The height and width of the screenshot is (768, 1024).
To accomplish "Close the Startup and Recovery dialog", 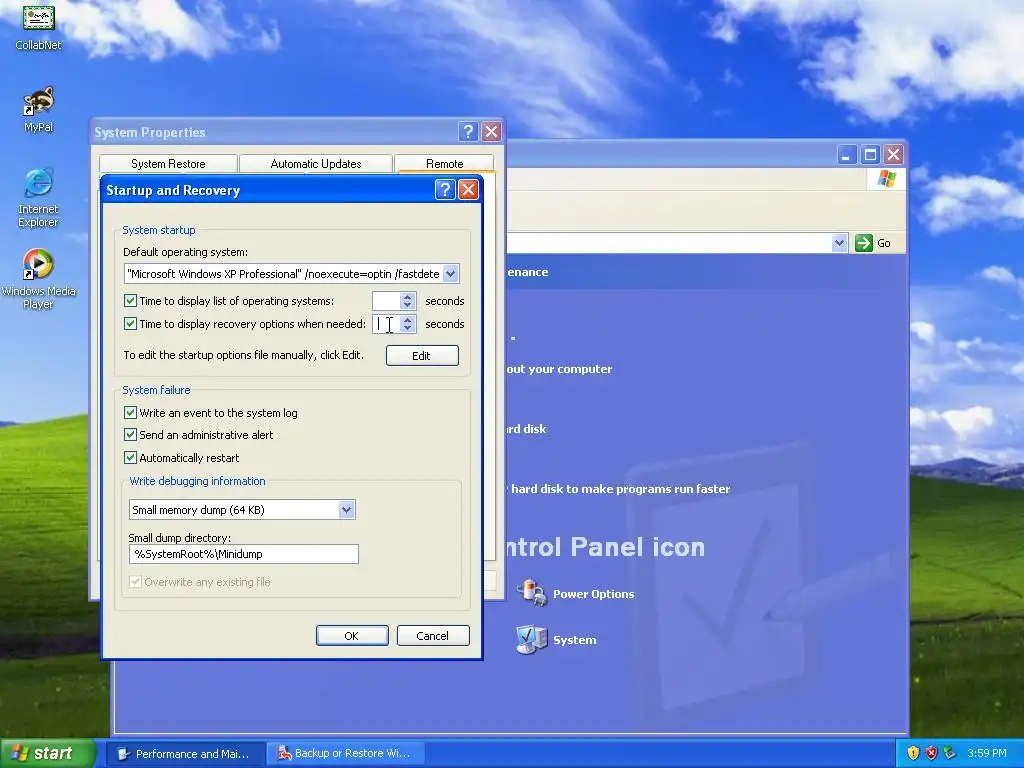I will [x=468, y=190].
